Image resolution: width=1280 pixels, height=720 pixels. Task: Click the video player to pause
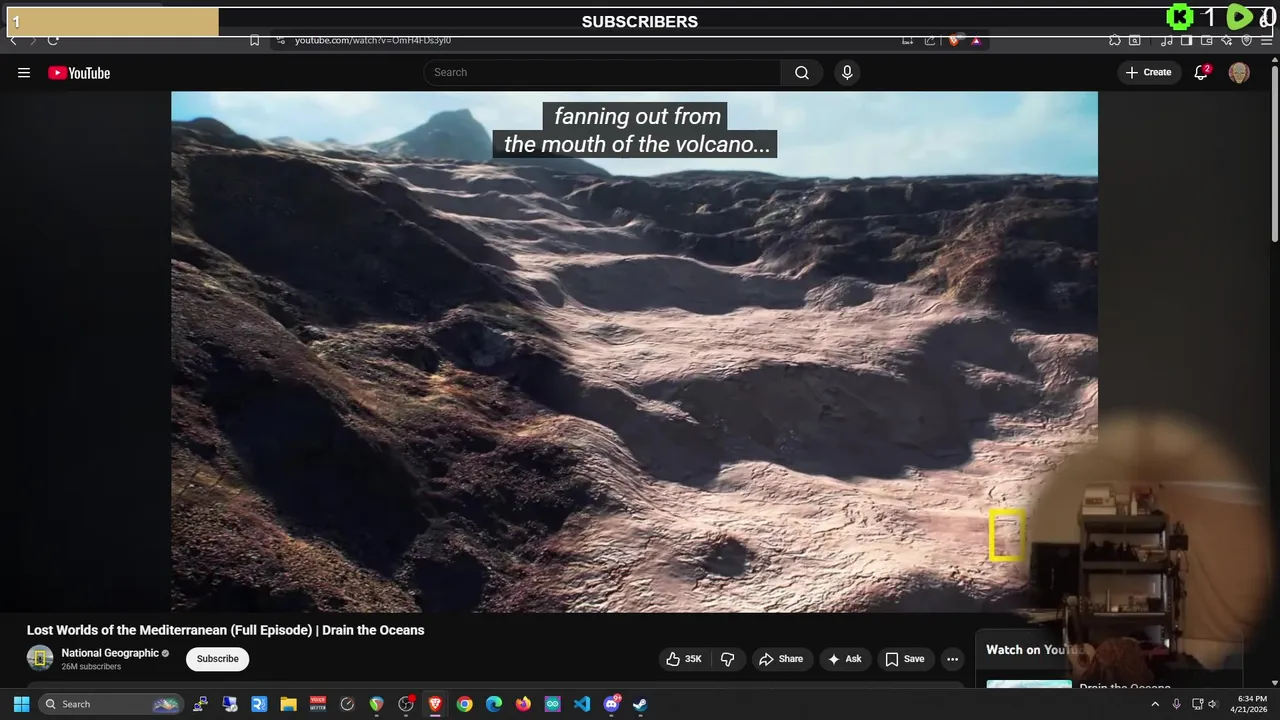[x=634, y=352]
